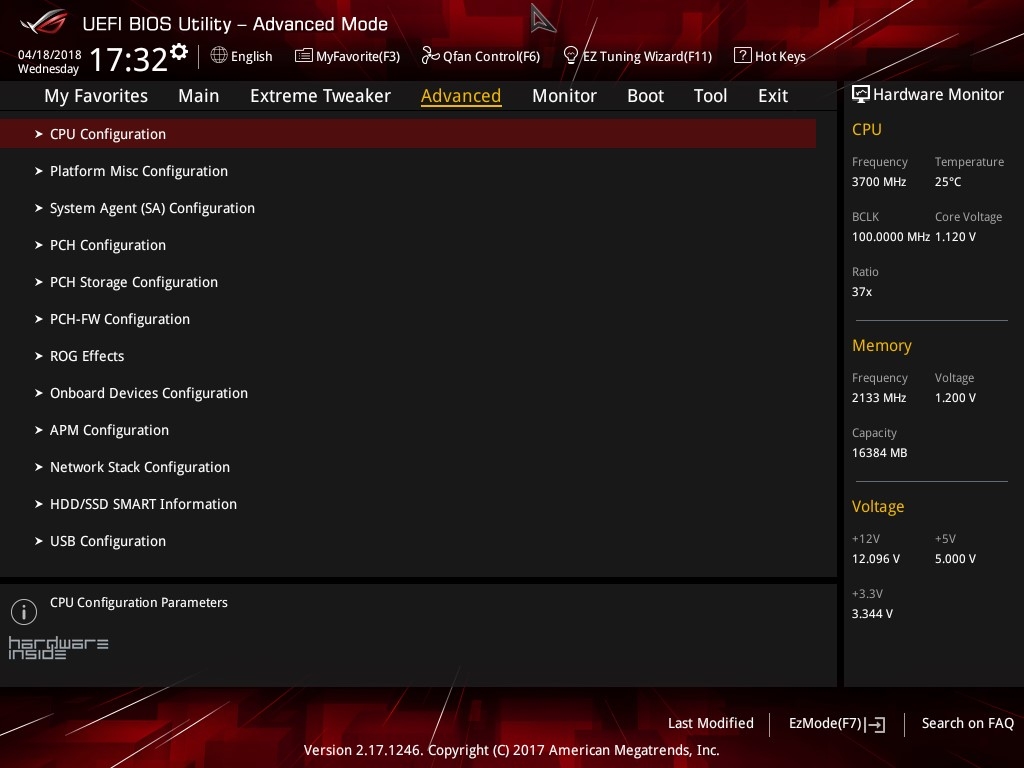Expand the HDD/SSD SMART Information arrow

pyautogui.click(x=39, y=504)
